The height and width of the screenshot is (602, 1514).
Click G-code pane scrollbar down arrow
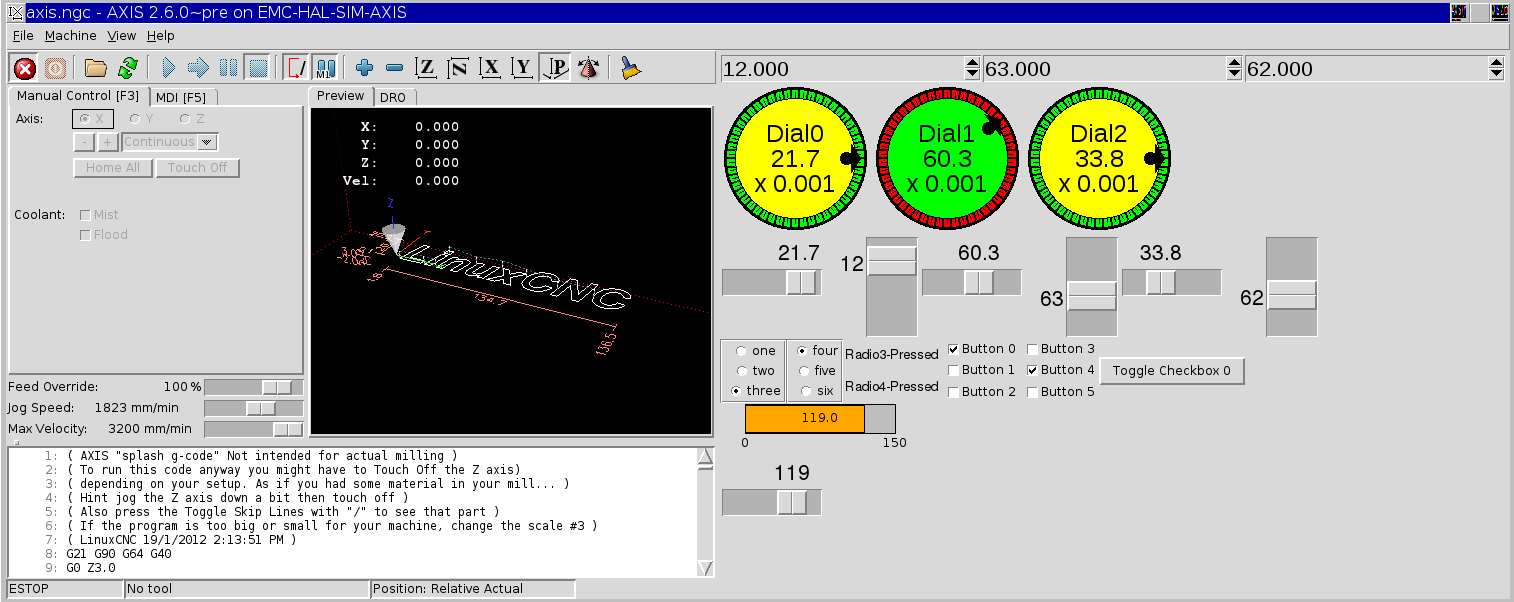pyautogui.click(x=705, y=568)
